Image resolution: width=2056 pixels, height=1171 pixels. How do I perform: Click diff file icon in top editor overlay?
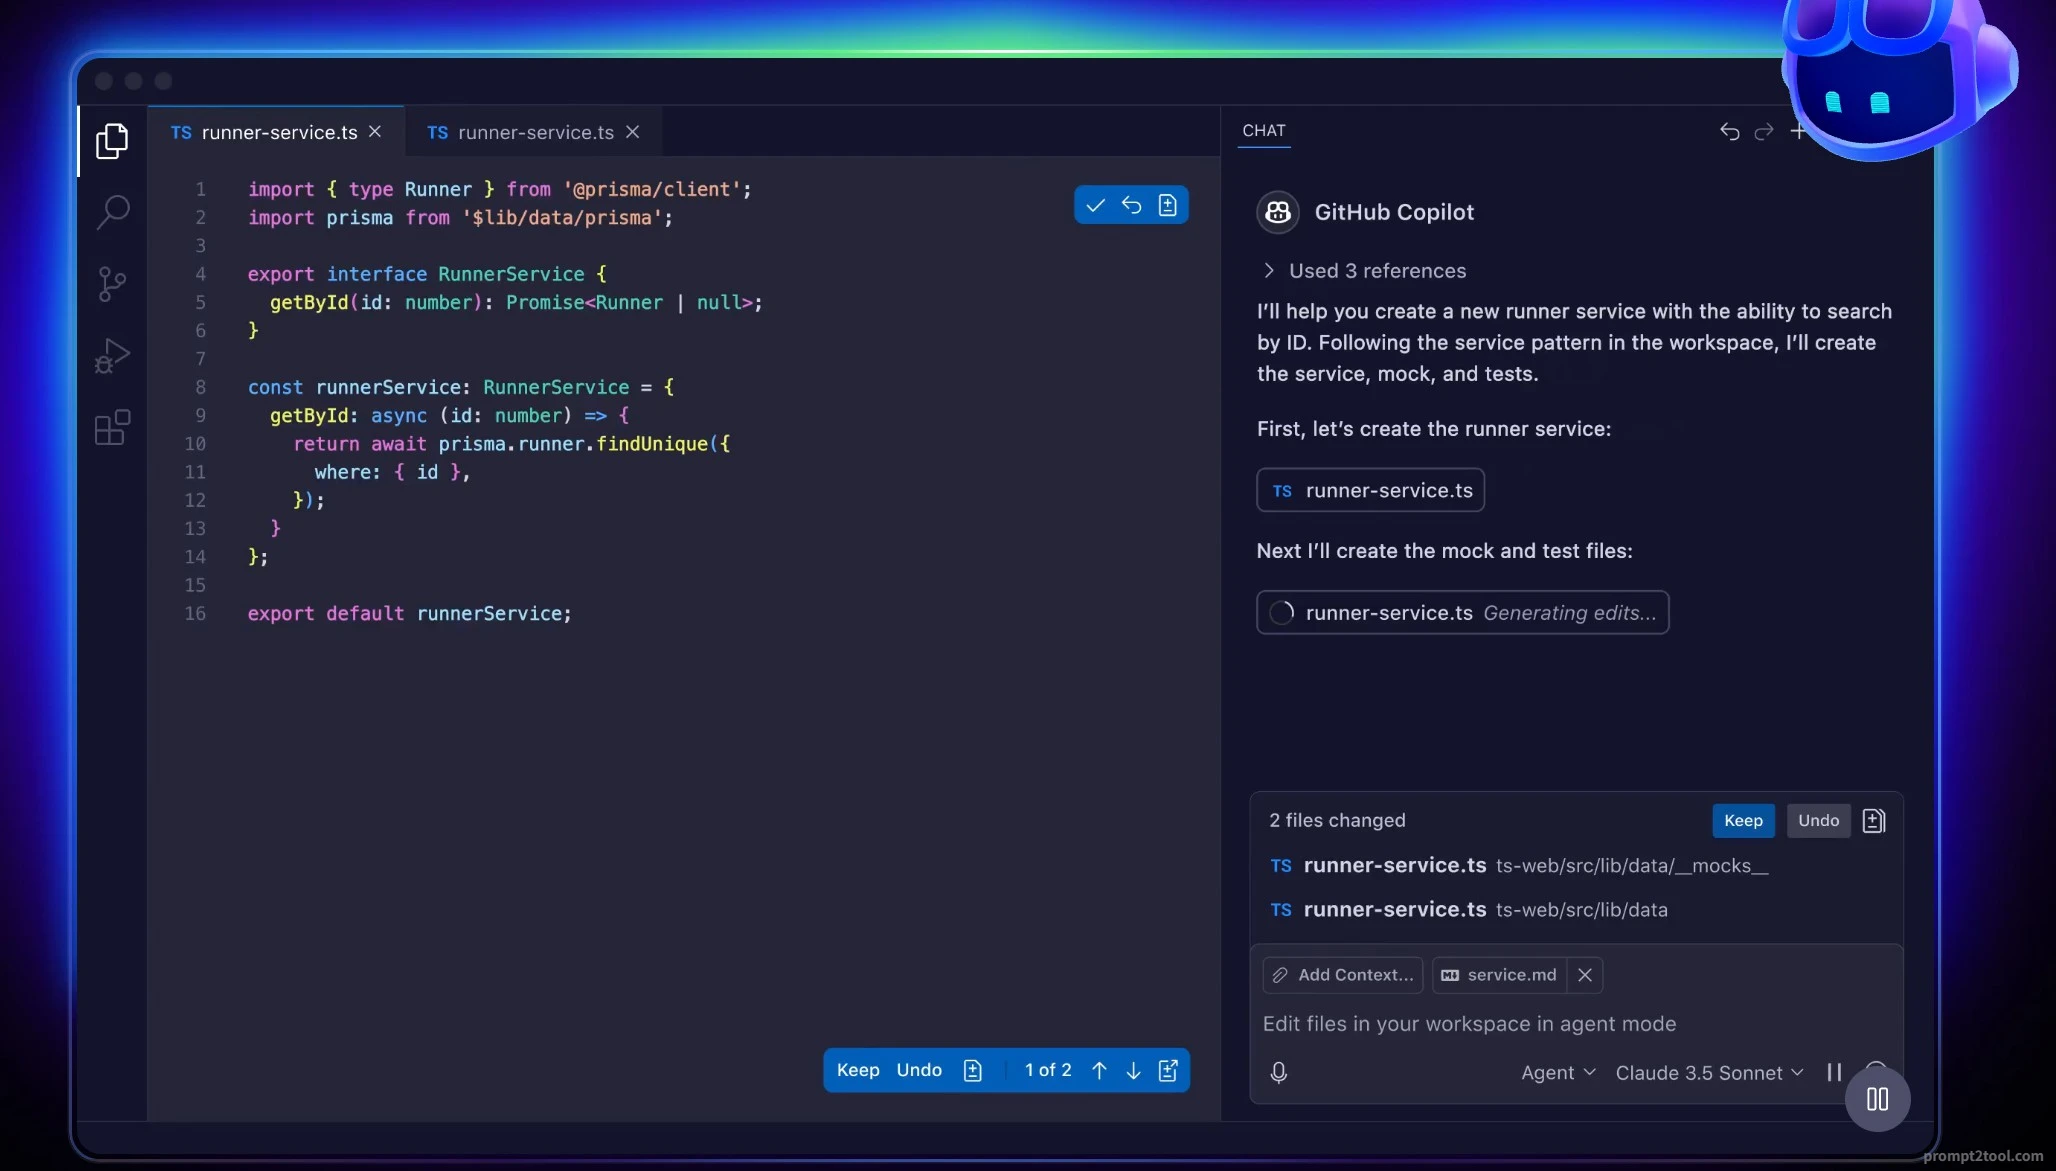coord(1167,205)
